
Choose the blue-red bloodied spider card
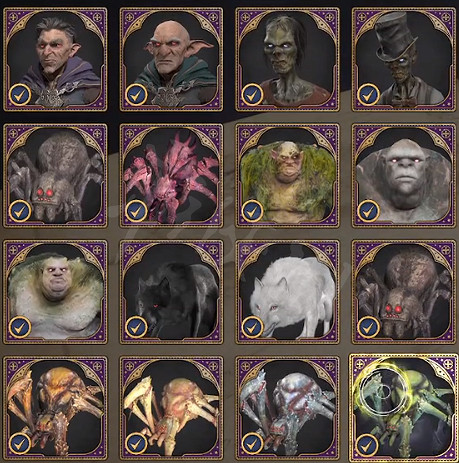click(x=288, y=408)
